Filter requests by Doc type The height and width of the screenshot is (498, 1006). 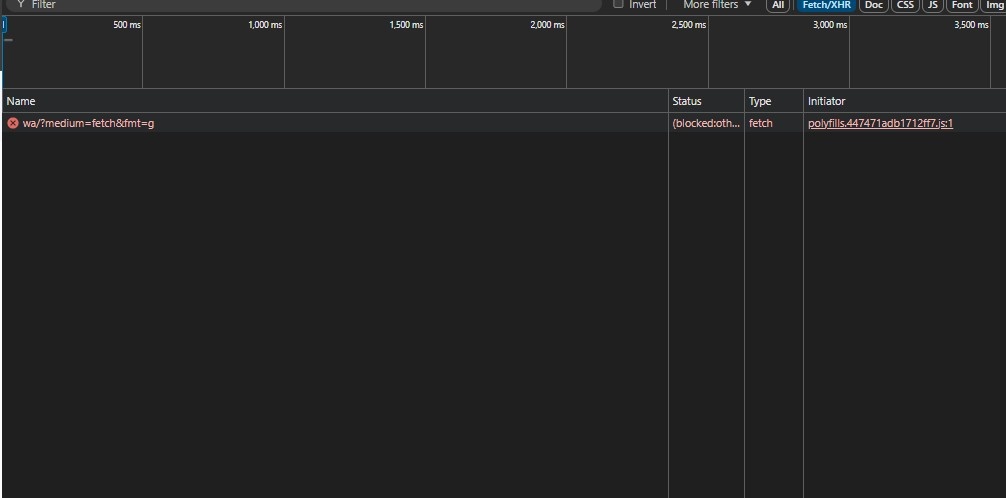[x=874, y=5]
